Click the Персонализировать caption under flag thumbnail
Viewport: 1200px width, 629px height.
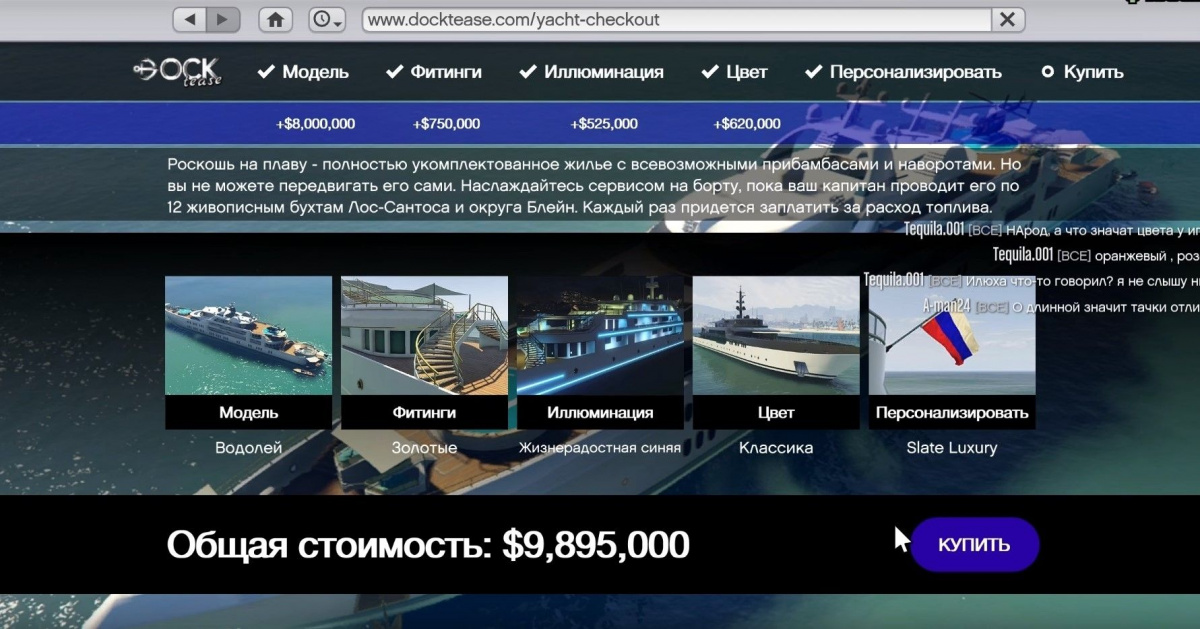click(x=952, y=412)
